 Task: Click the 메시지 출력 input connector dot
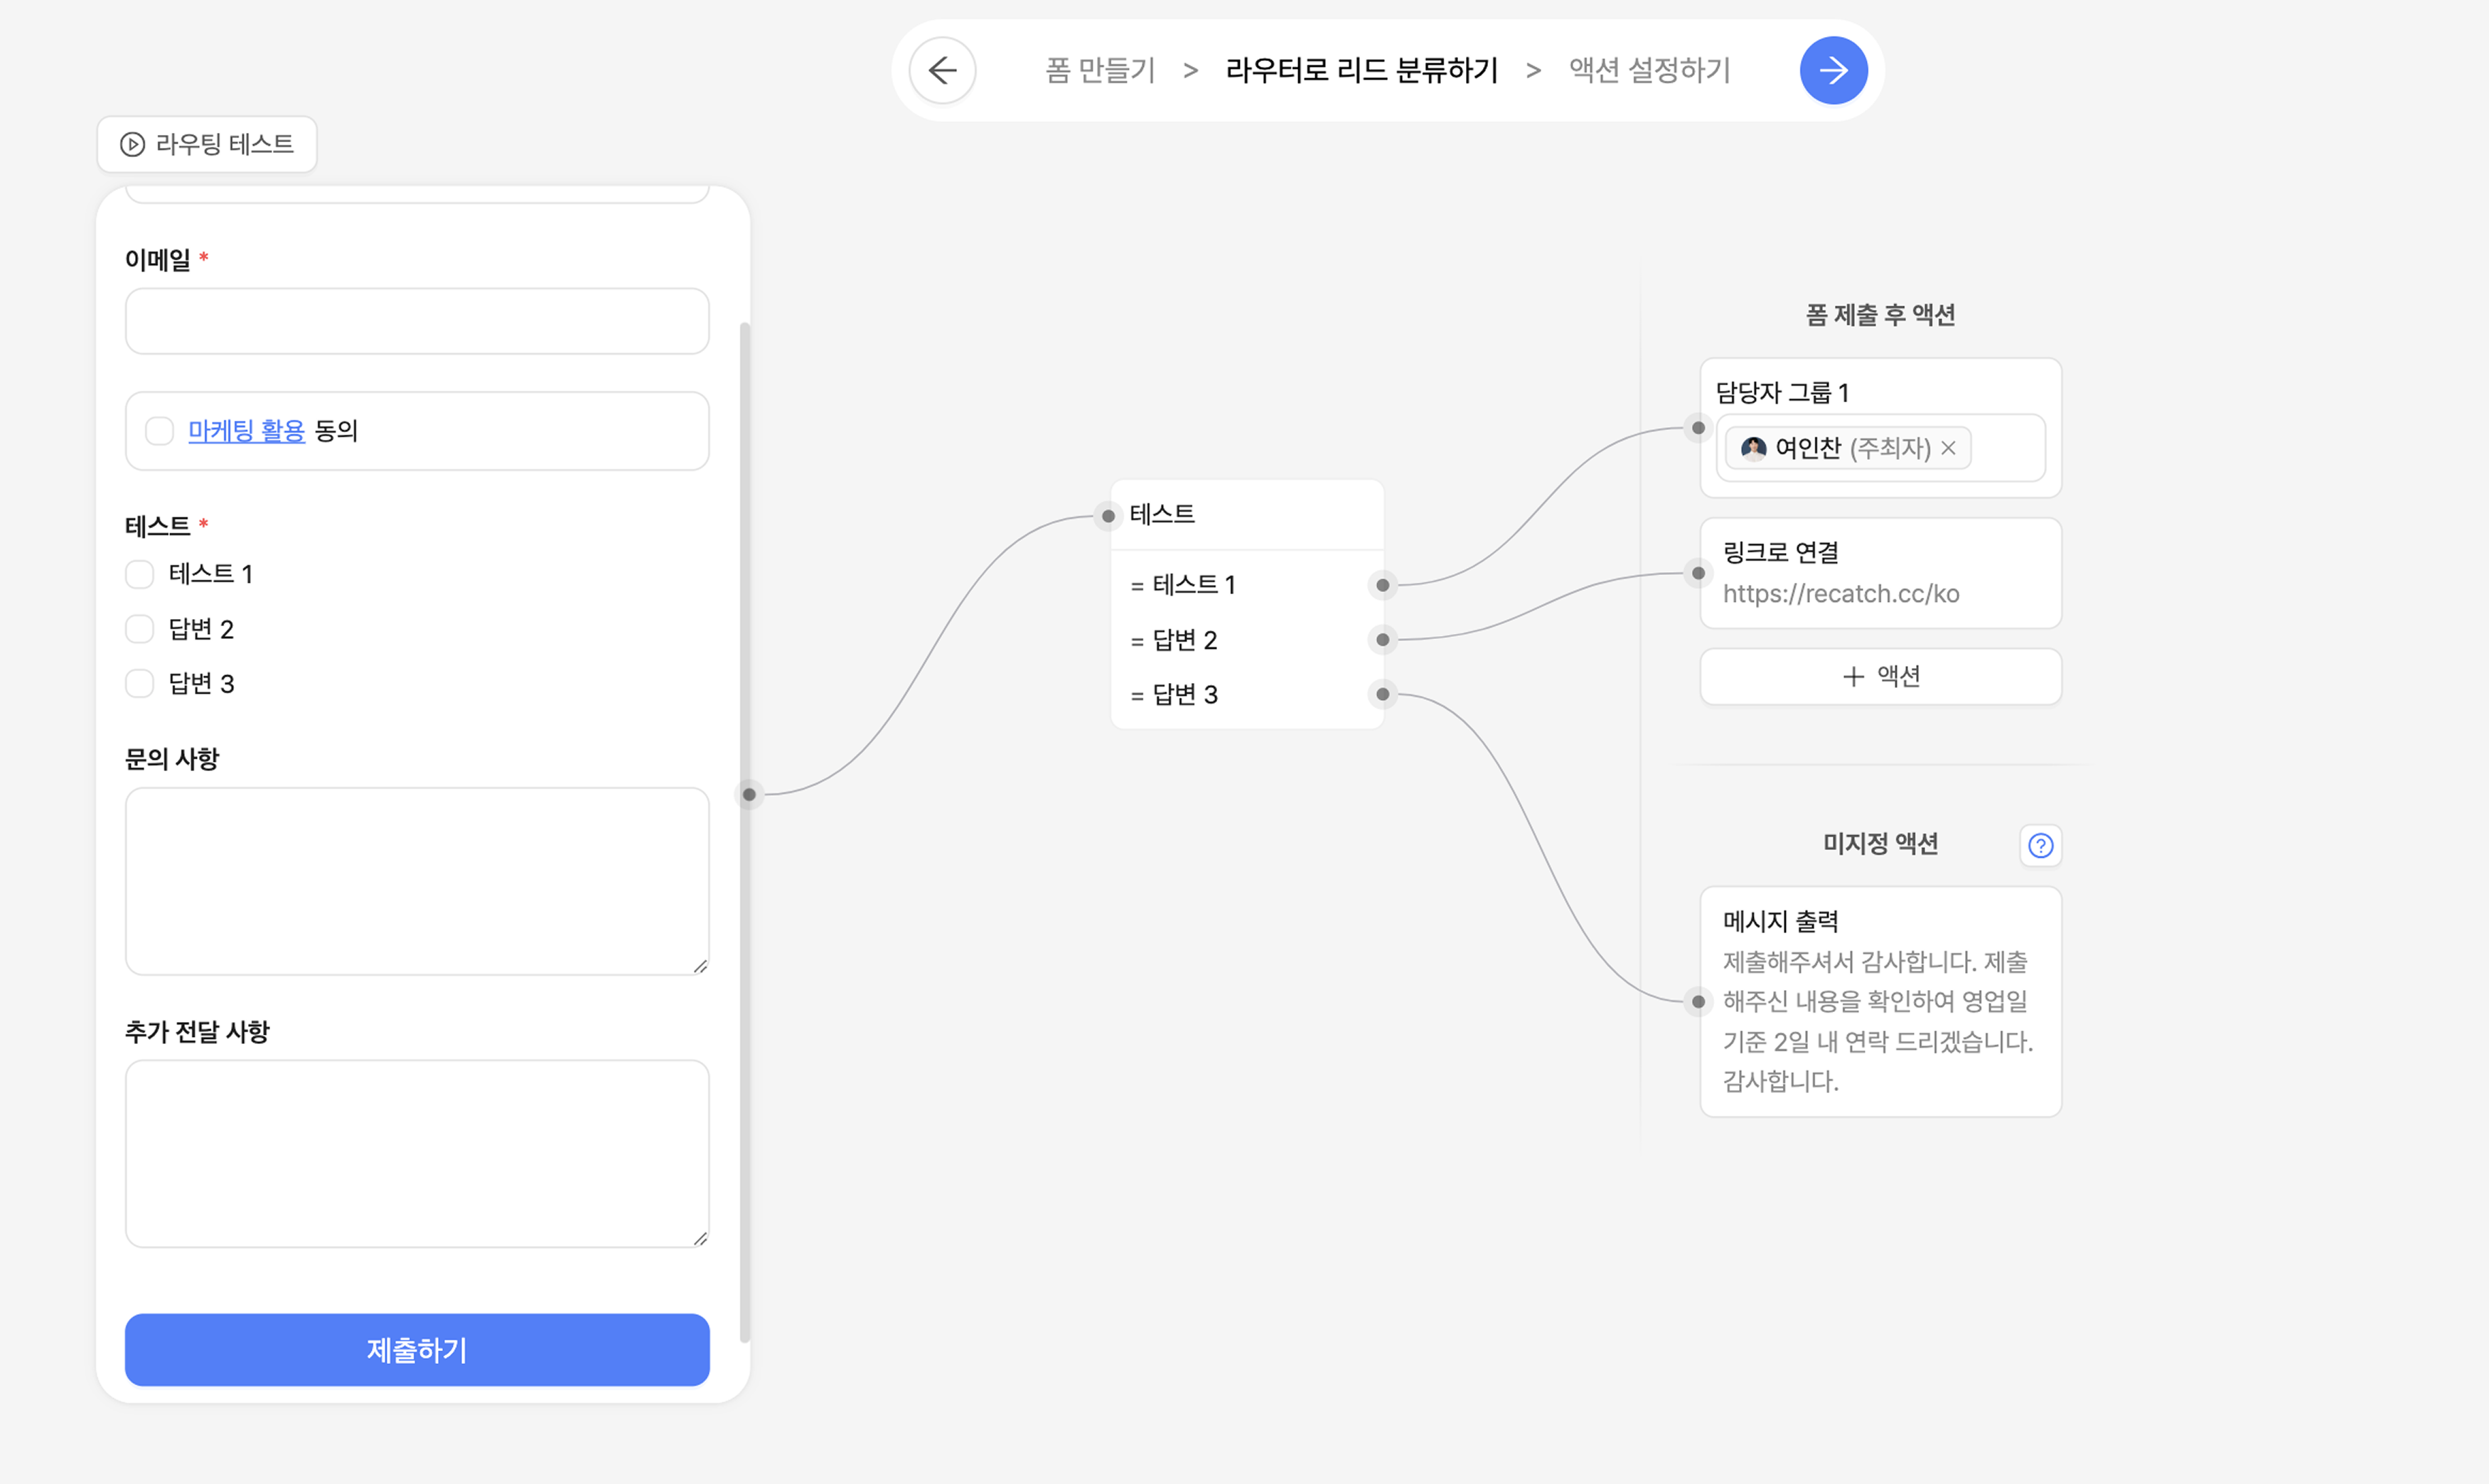(1698, 1001)
